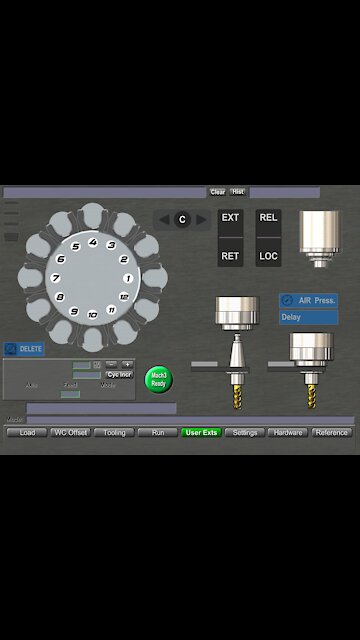The image size is (360, 640).
Task: Select tool pocket 3 on the carousel
Action: 111,245
